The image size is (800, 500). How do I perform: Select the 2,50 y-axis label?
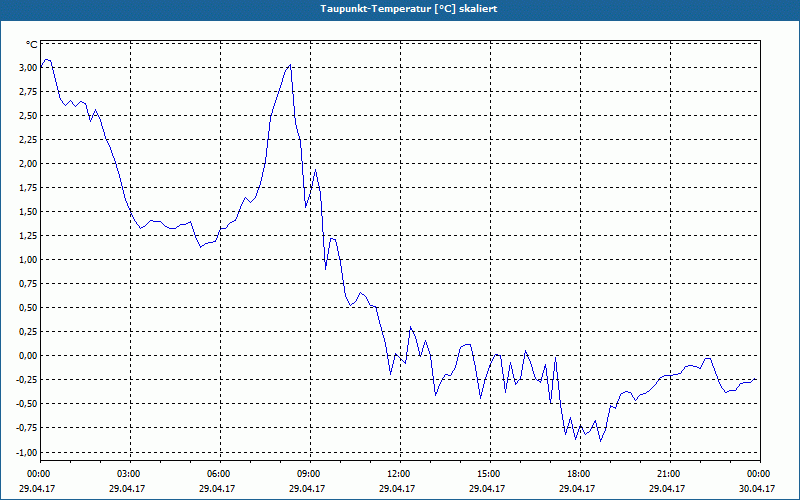tap(28, 115)
